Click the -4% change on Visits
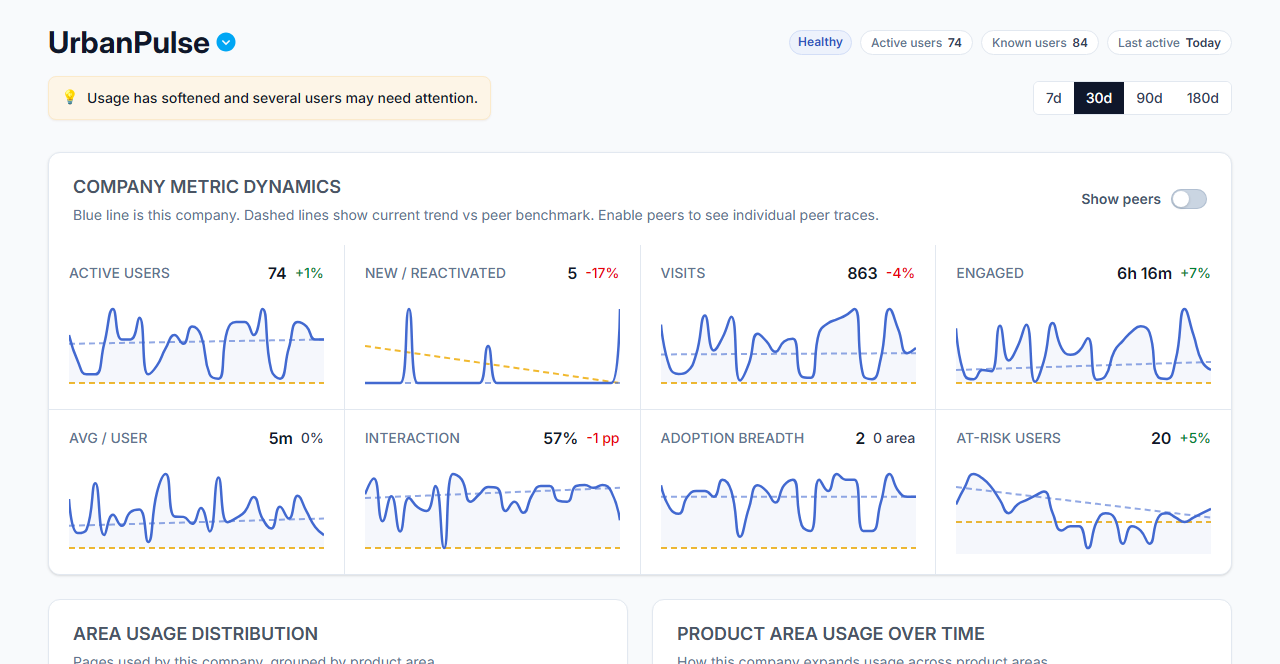The image size is (1280, 664). coord(900,273)
